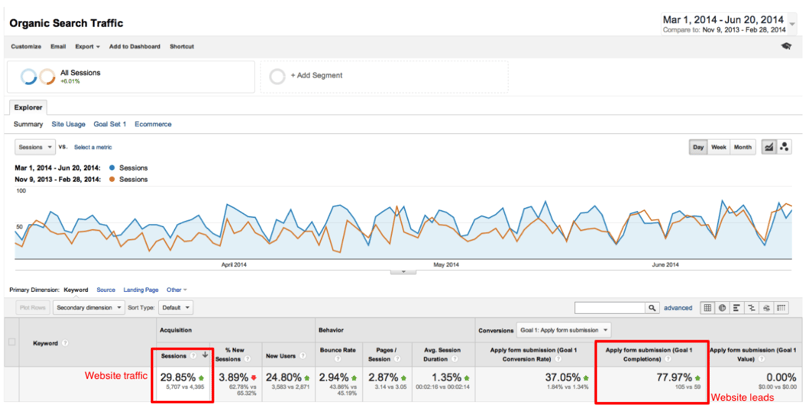The image size is (810, 412).
Task: Open the Secondary dimension dropdown
Action: tap(88, 308)
